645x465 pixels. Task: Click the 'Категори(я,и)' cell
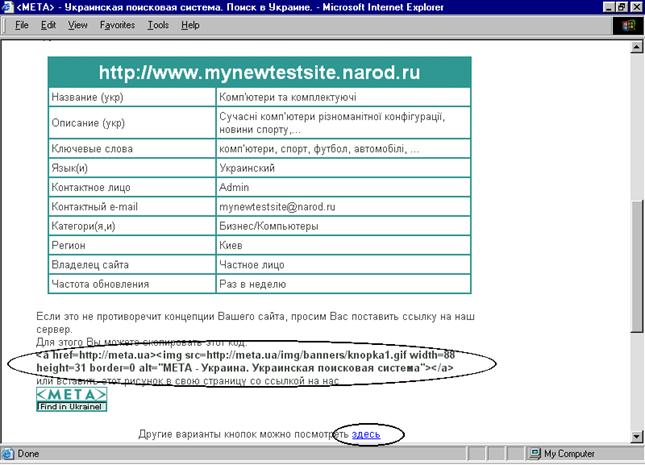tap(132, 226)
